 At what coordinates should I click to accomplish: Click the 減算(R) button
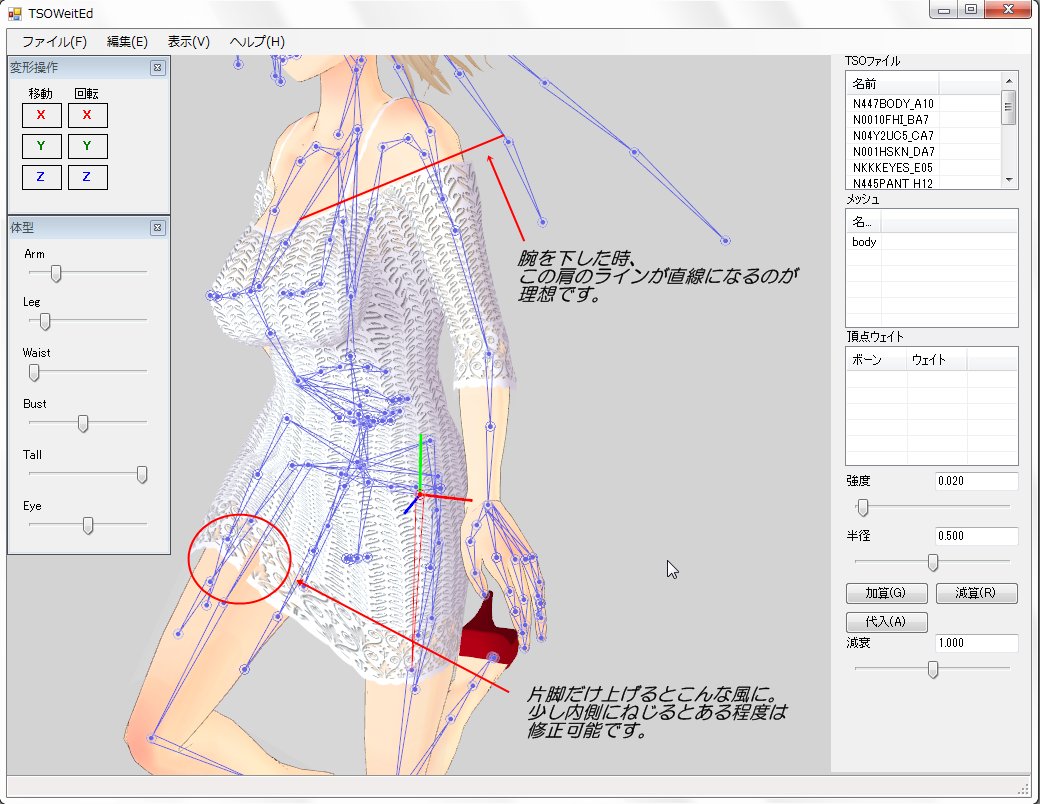[976, 593]
